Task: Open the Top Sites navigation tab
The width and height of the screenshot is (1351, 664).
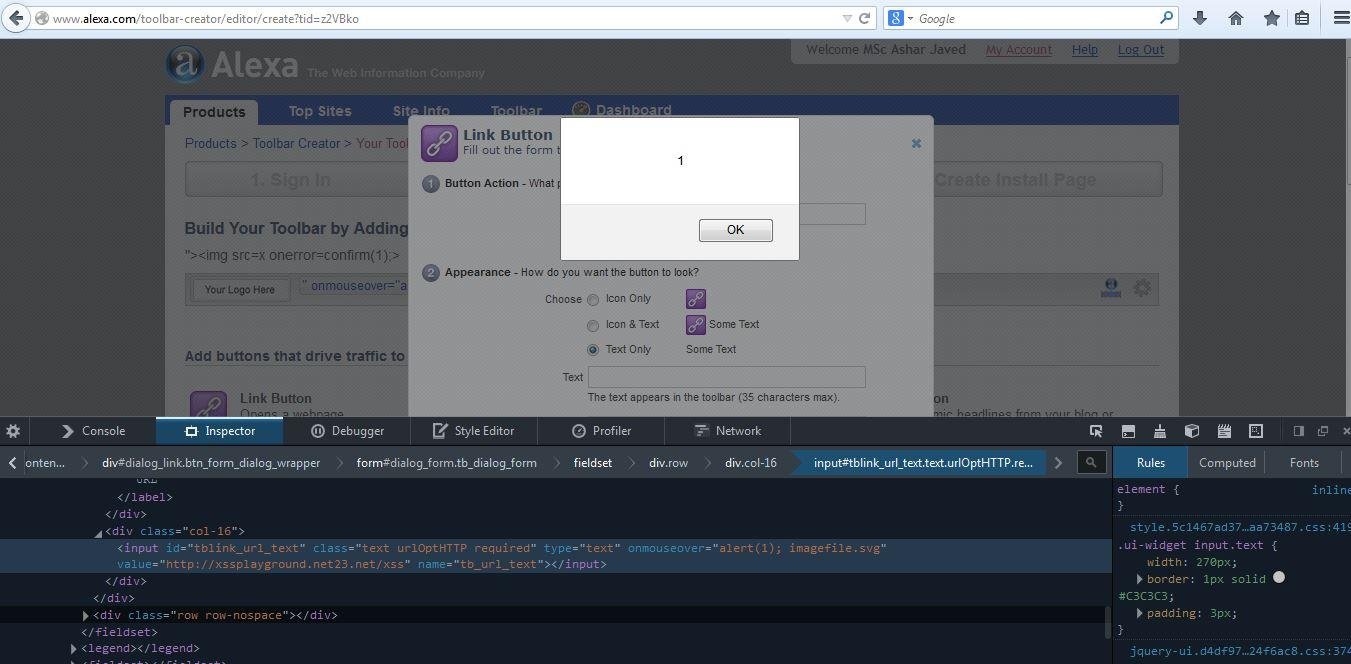Action: (320, 111)
